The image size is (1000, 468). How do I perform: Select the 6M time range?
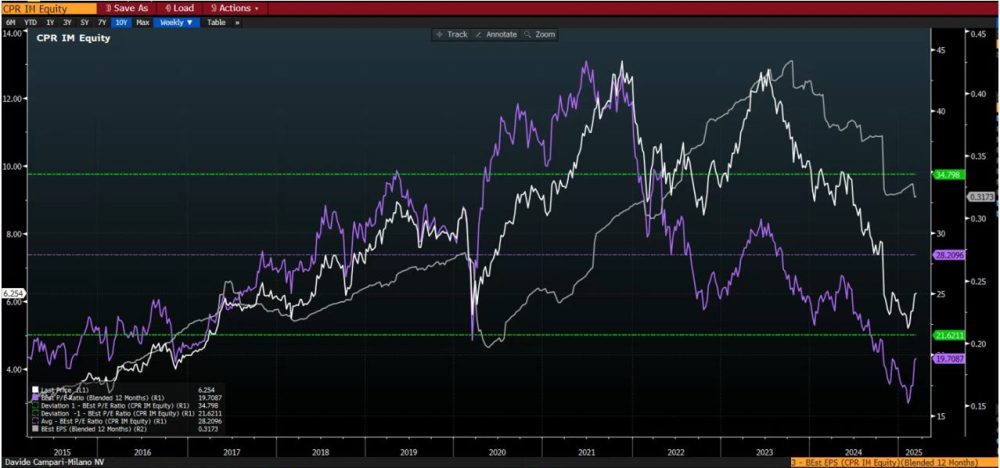pyautogui.click(x=11, y=21)
